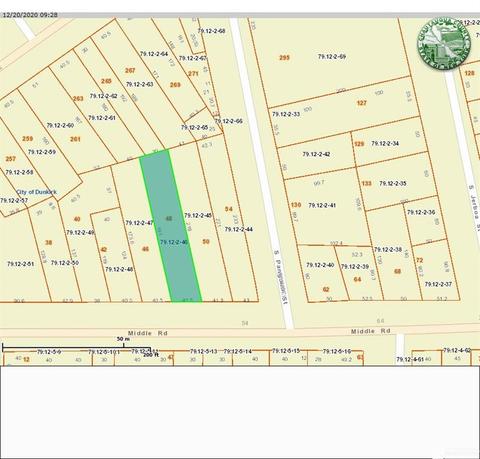
Task: Click orange house number 38
Action: tap(49, 242)
